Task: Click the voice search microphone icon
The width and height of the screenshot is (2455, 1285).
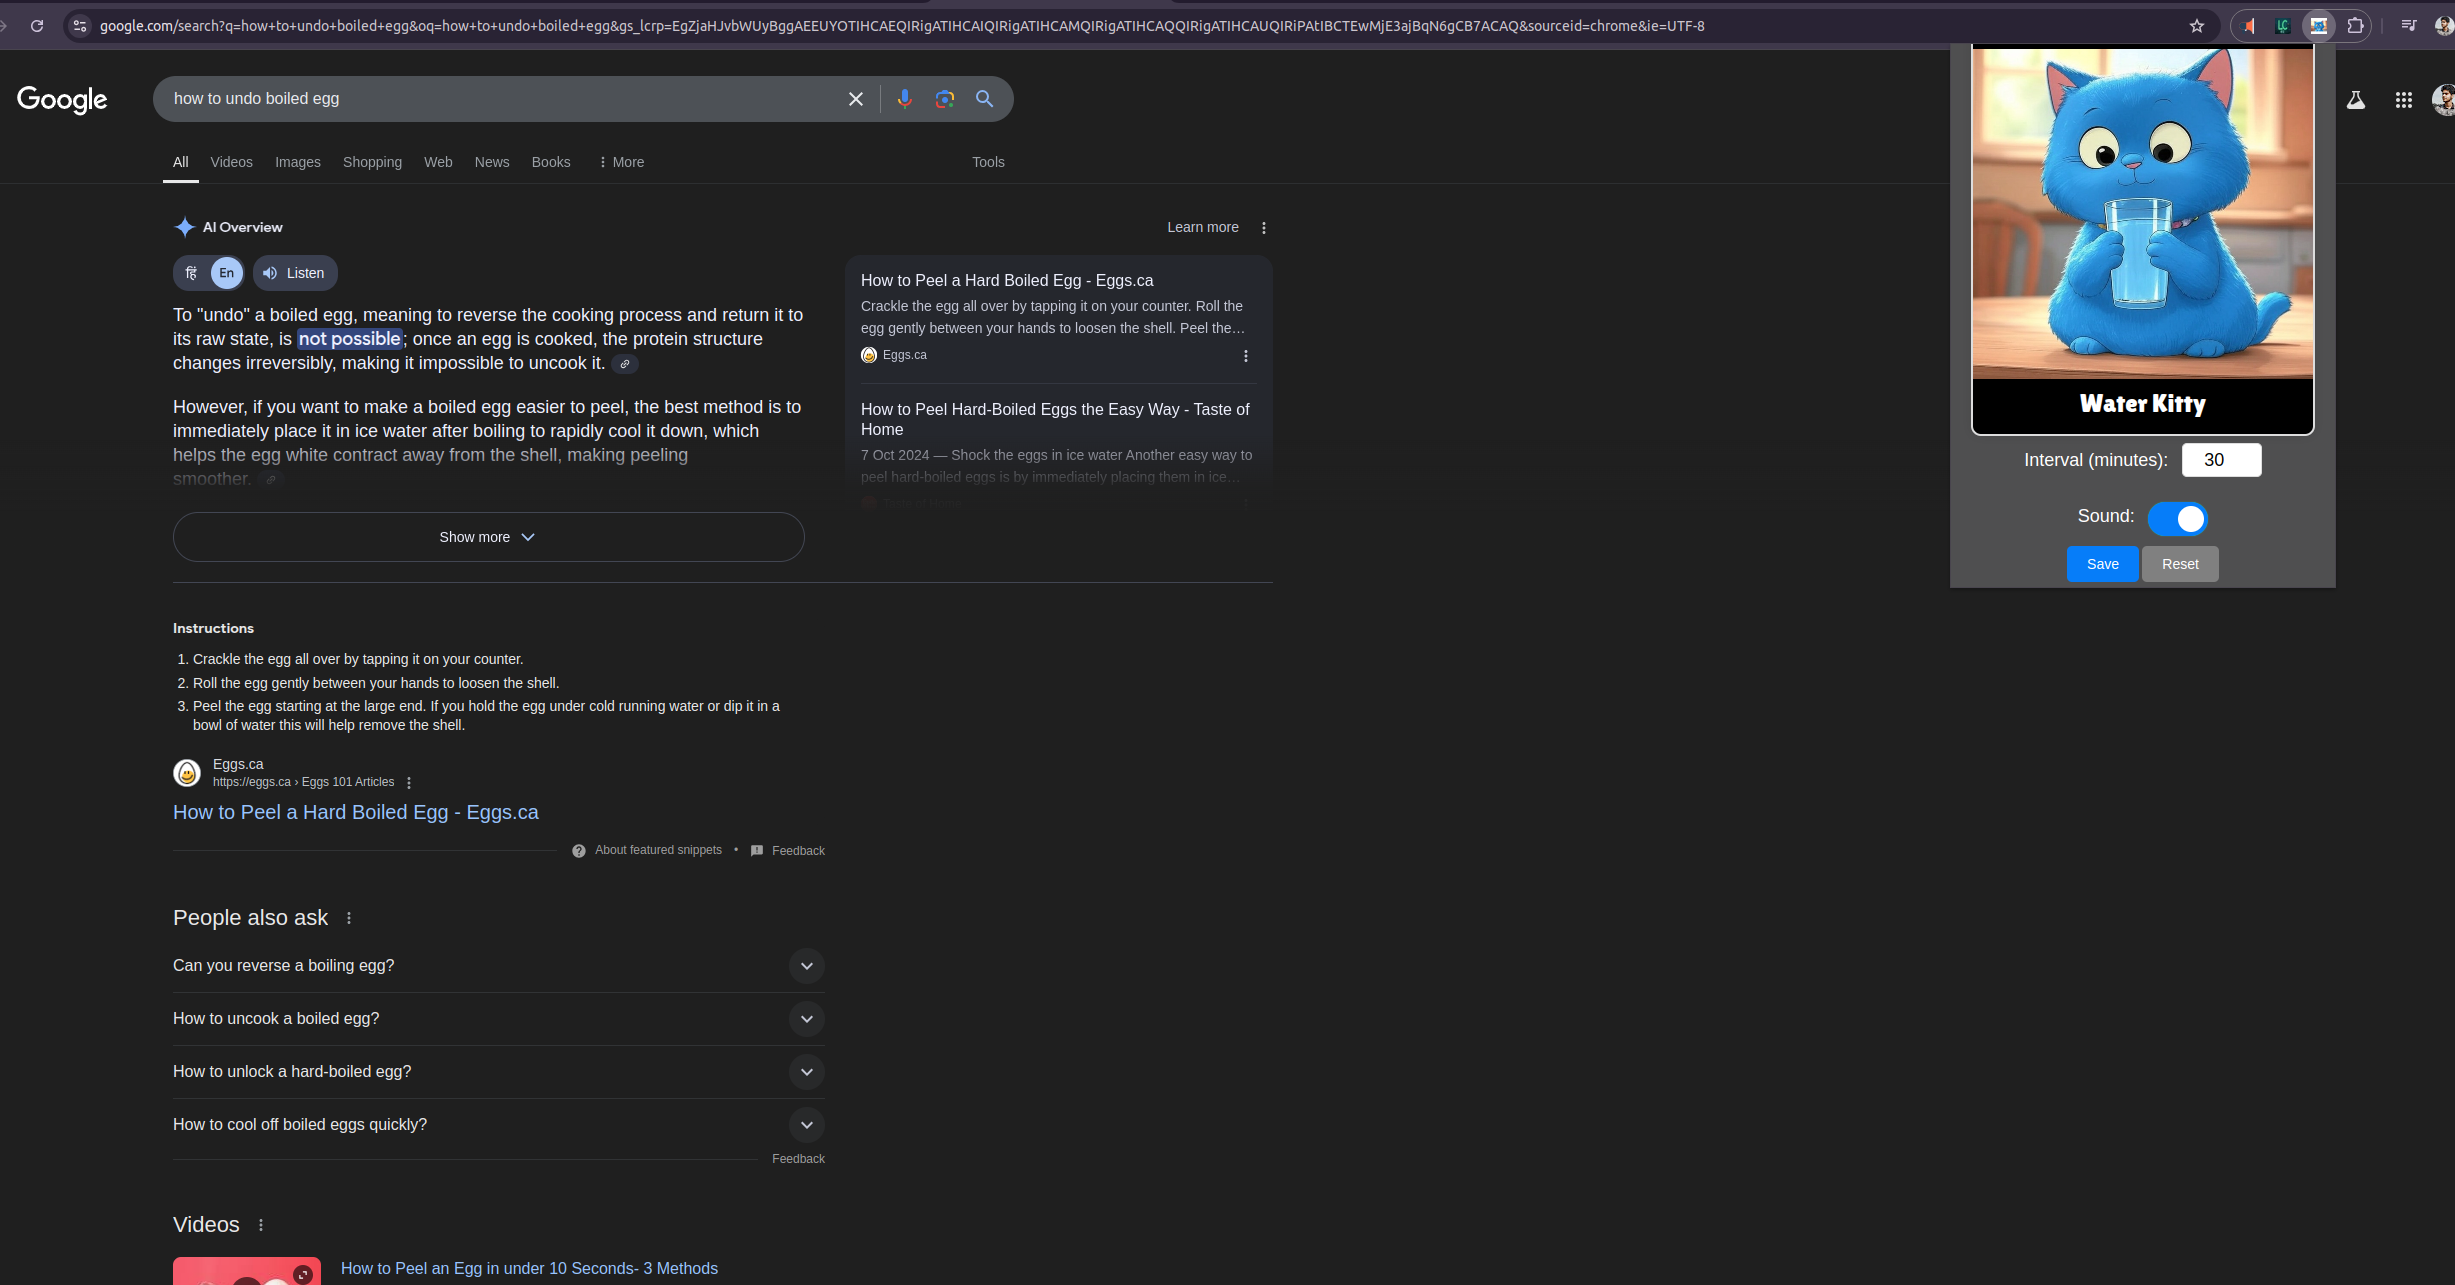Action: click(x=904, y=99)
